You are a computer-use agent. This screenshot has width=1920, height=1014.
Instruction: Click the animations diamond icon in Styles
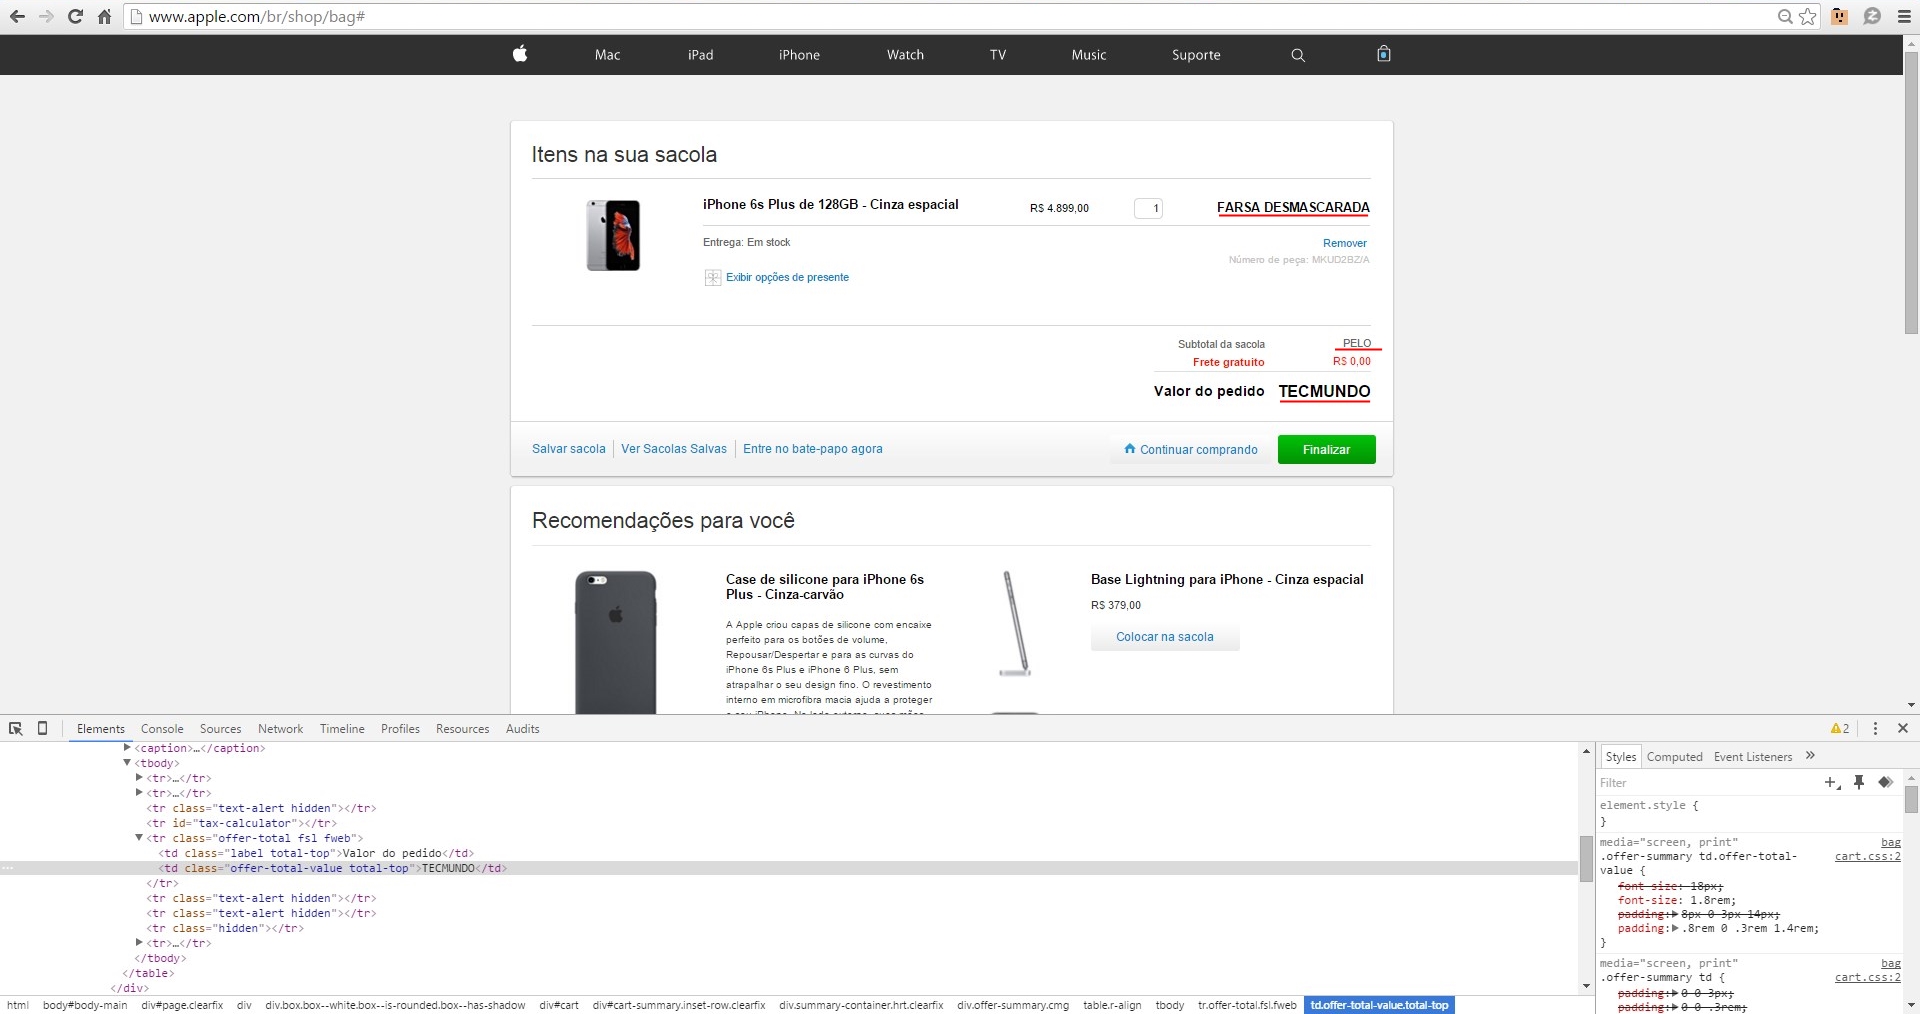coord(1885,782)
